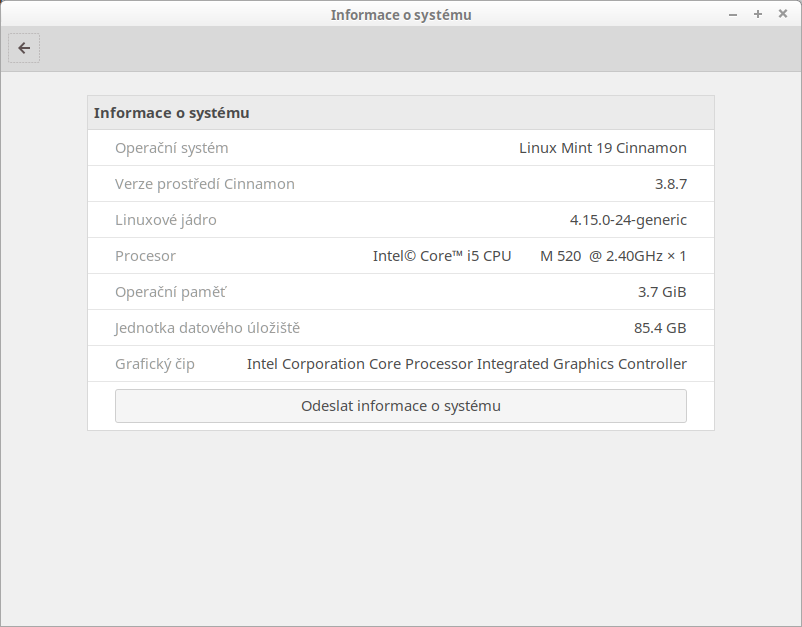Close the Informace o systému window
The height and width of the screenshot is (627, 802).
coord(783,14)
